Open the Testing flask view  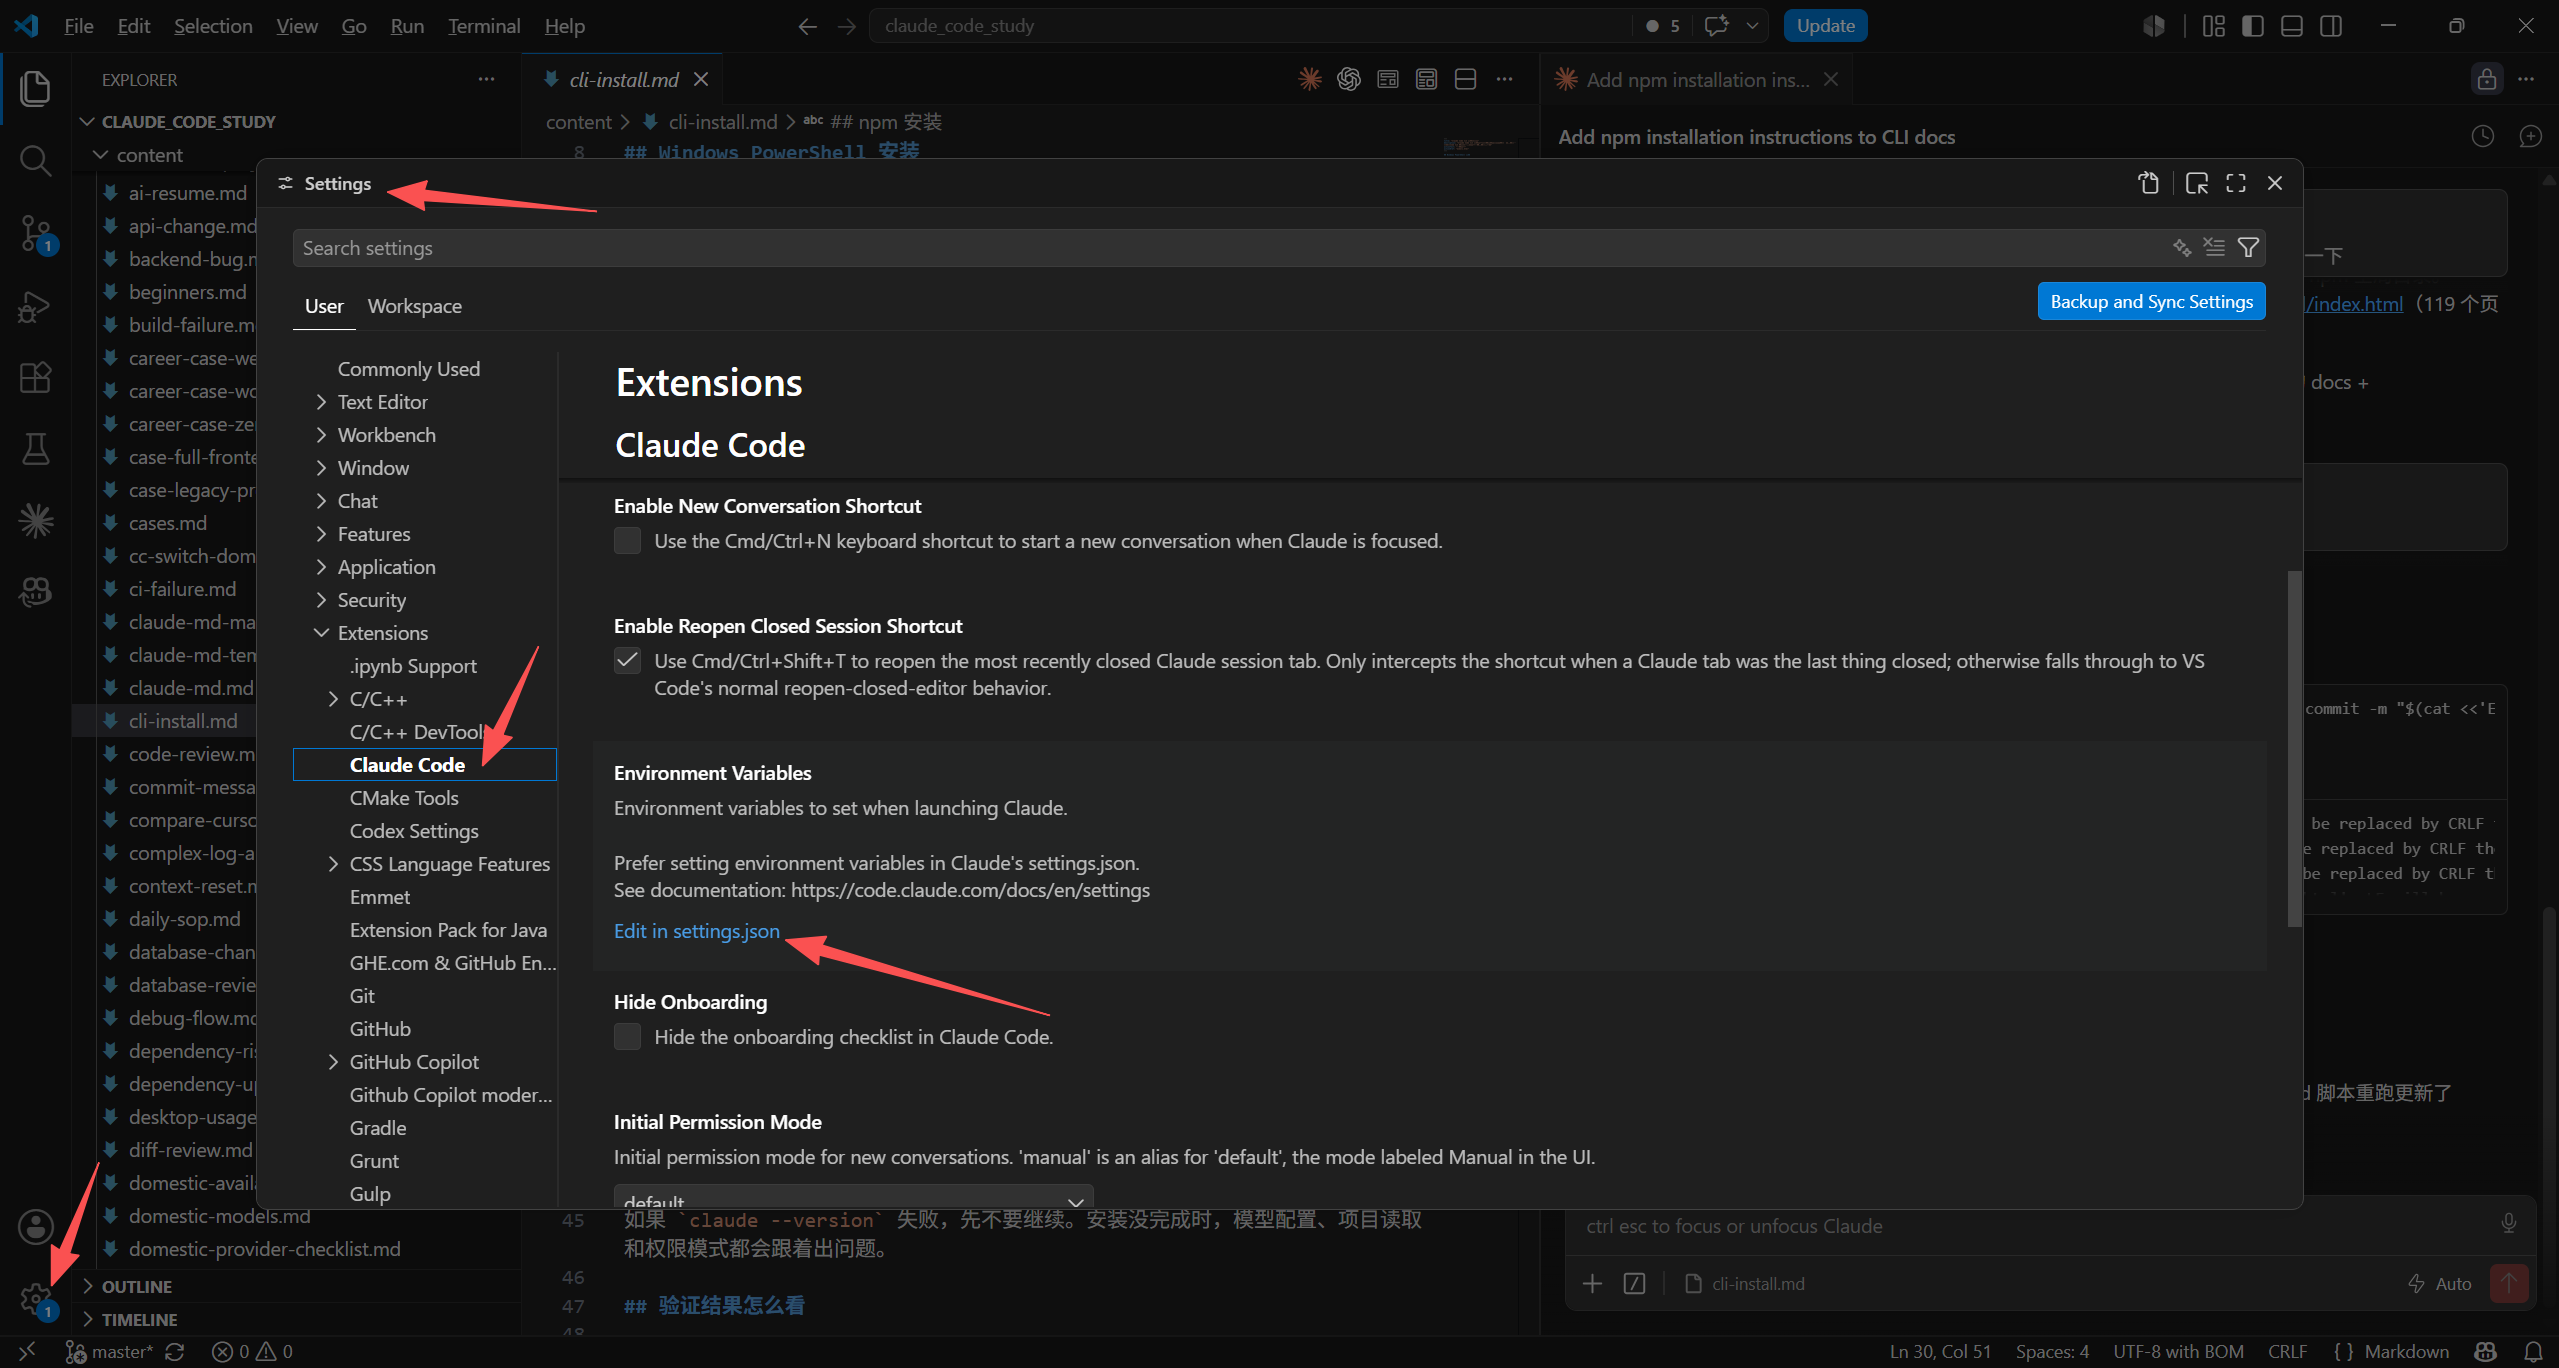(x=35, y=448)
